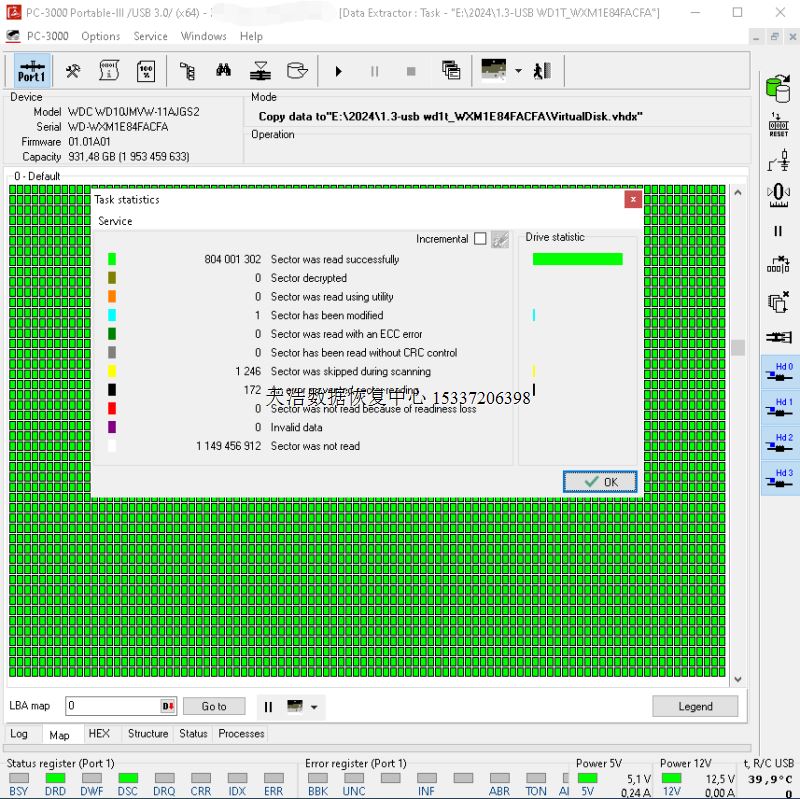Open the hammer and wrench tools icon
The height and width of the screenshot is (799, 800).
coord(73,71)
